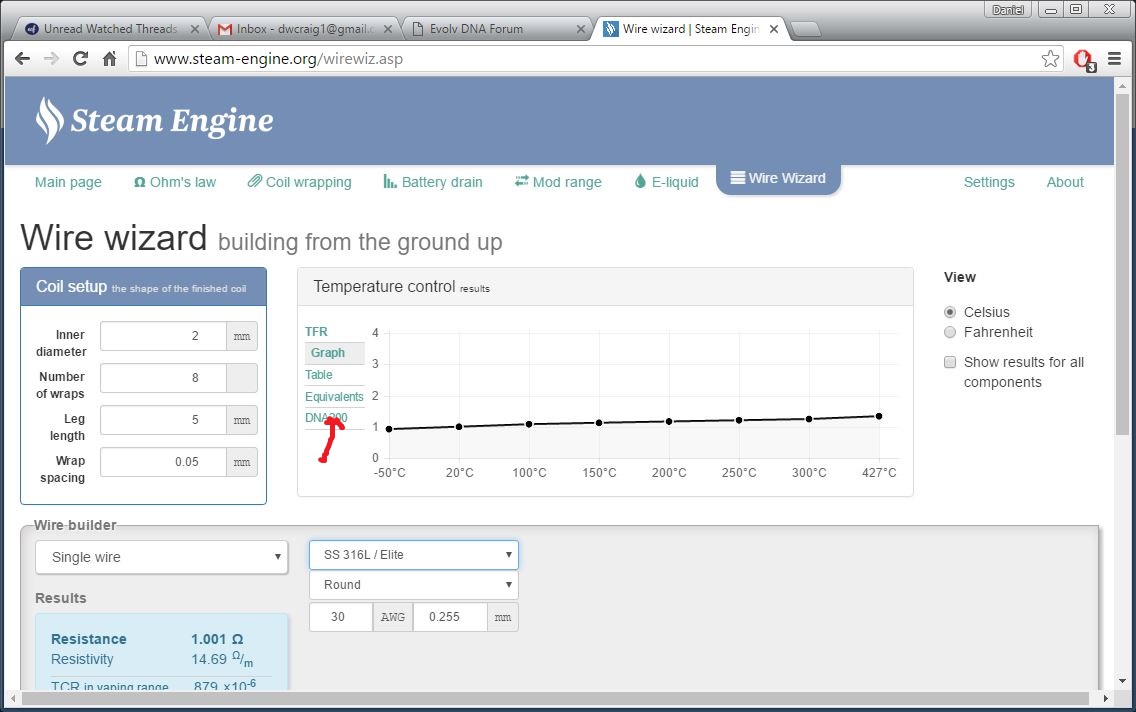Bookmark page with the star icon
1136x712 pixels.
click(1050, 59)
